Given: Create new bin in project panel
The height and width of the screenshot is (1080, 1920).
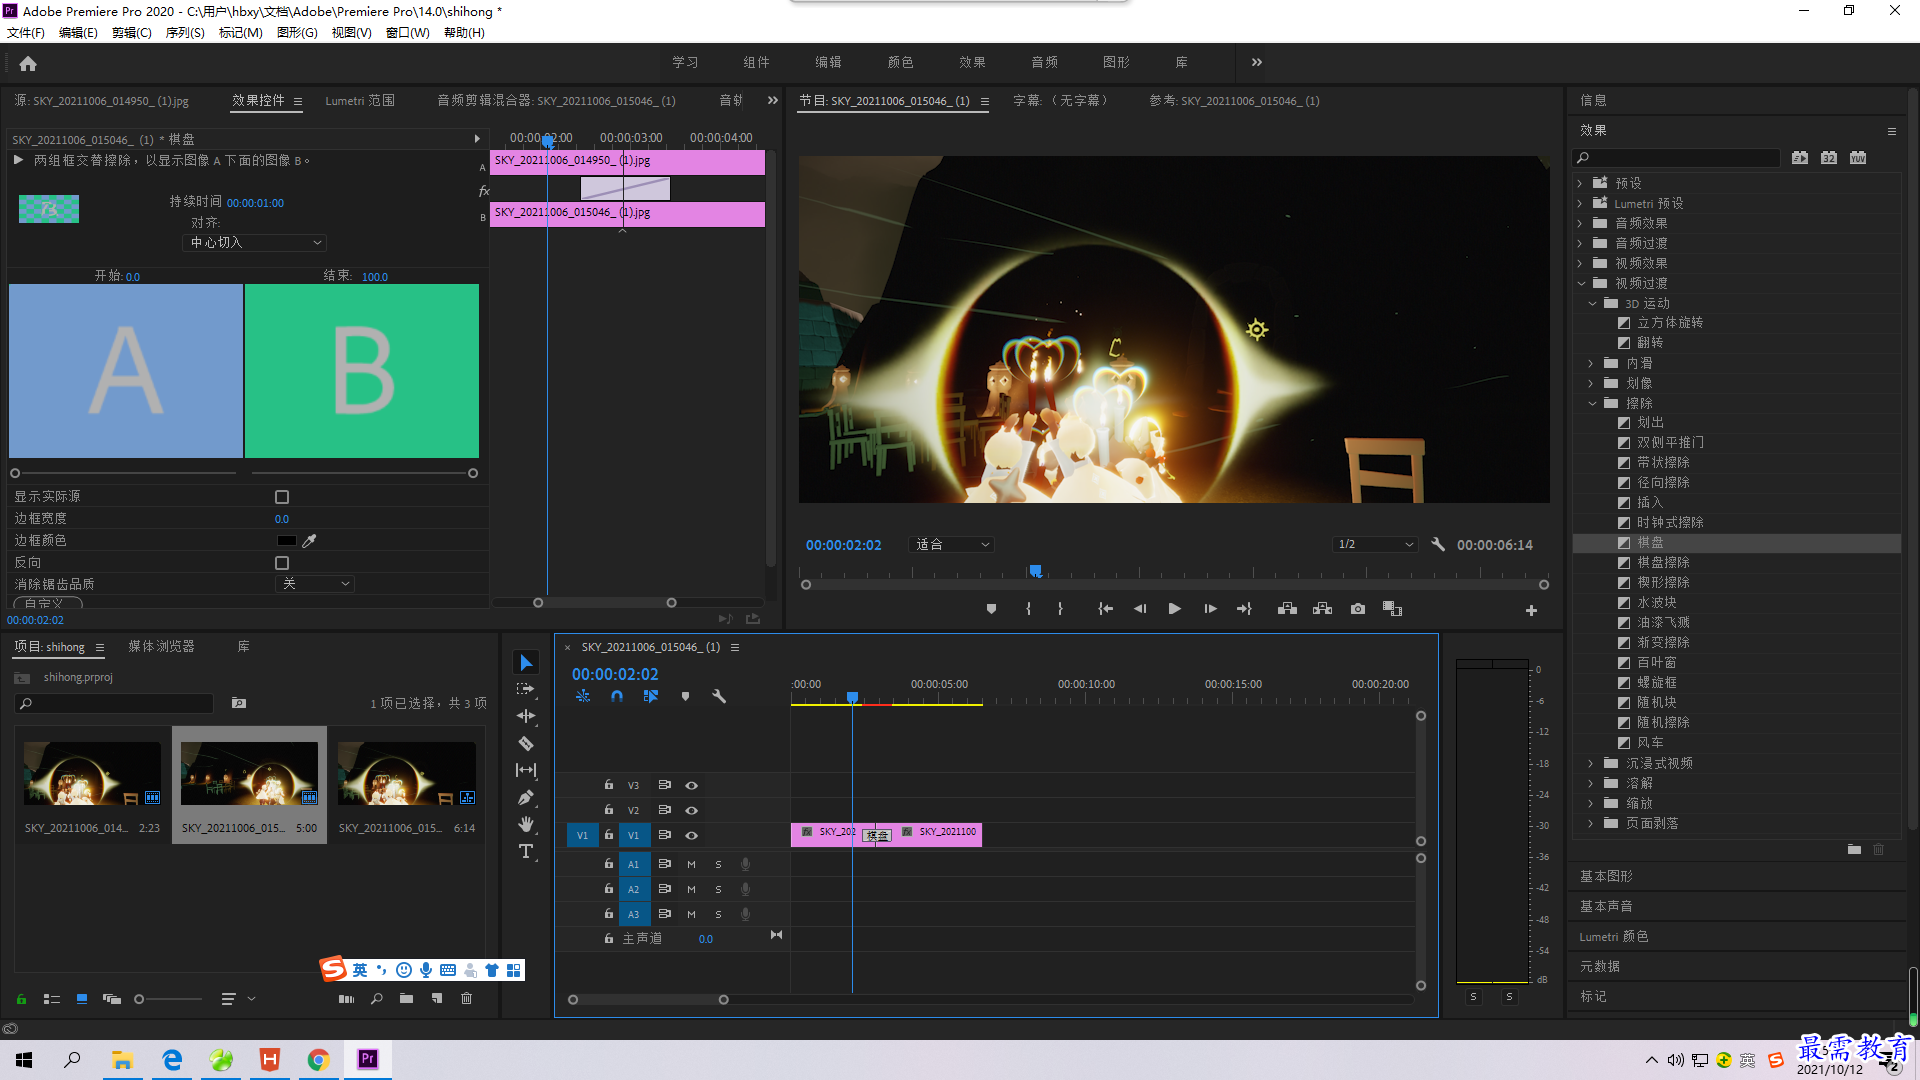Looking at the screenshot, I should pos(406,998).
